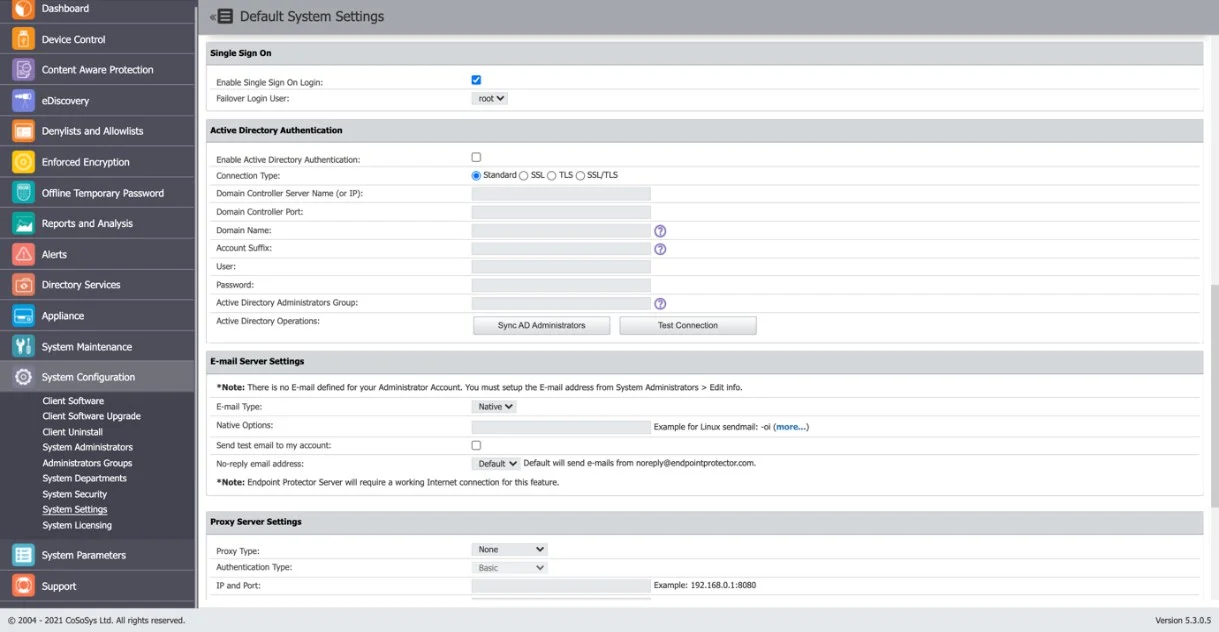The image size is (1219, 632).
Task: Uncheck Enable Single Sign On Login
Action: pyautogui.click(x=476, y=80)
